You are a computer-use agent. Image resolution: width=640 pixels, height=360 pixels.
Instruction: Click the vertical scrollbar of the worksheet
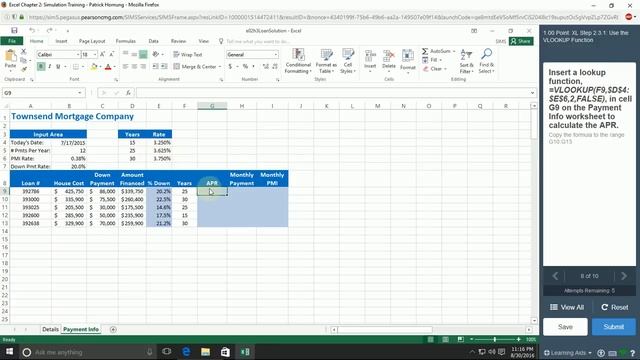coord(534,124)
